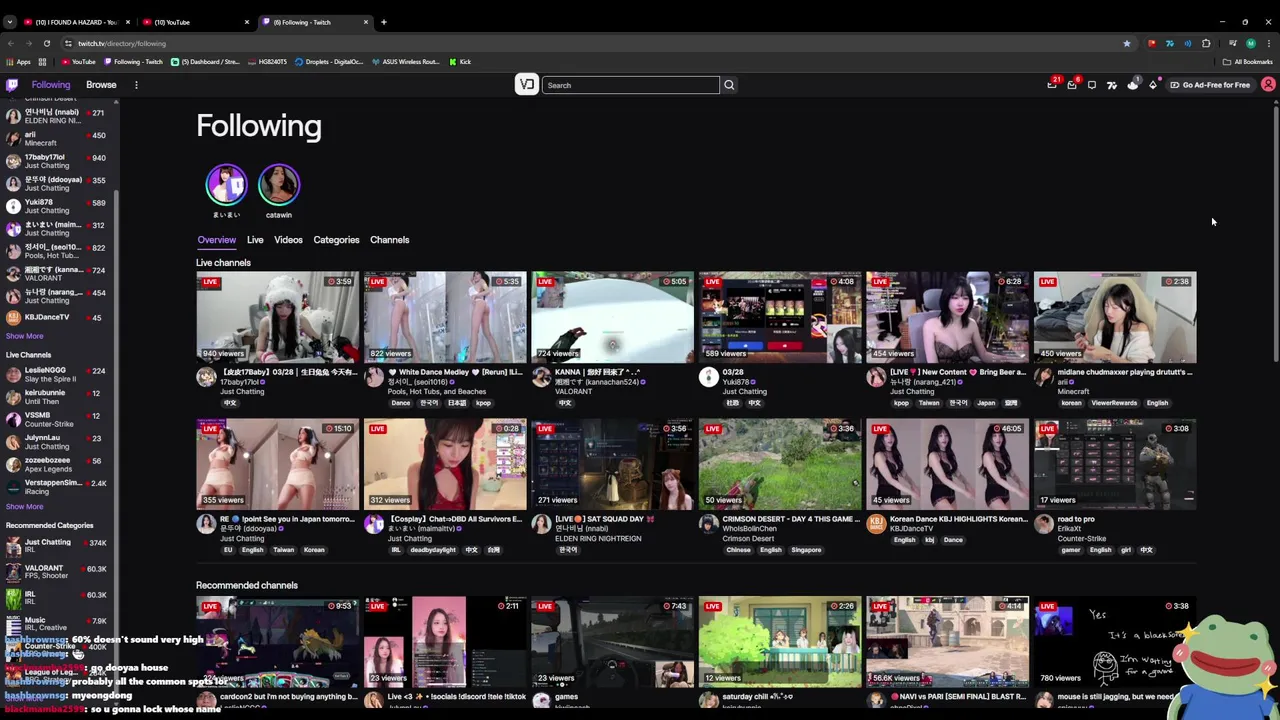Click Show More under followed channels
The width and height of the screenshot is (1280, 720).
pyautogui.click(x=24, y=336)
